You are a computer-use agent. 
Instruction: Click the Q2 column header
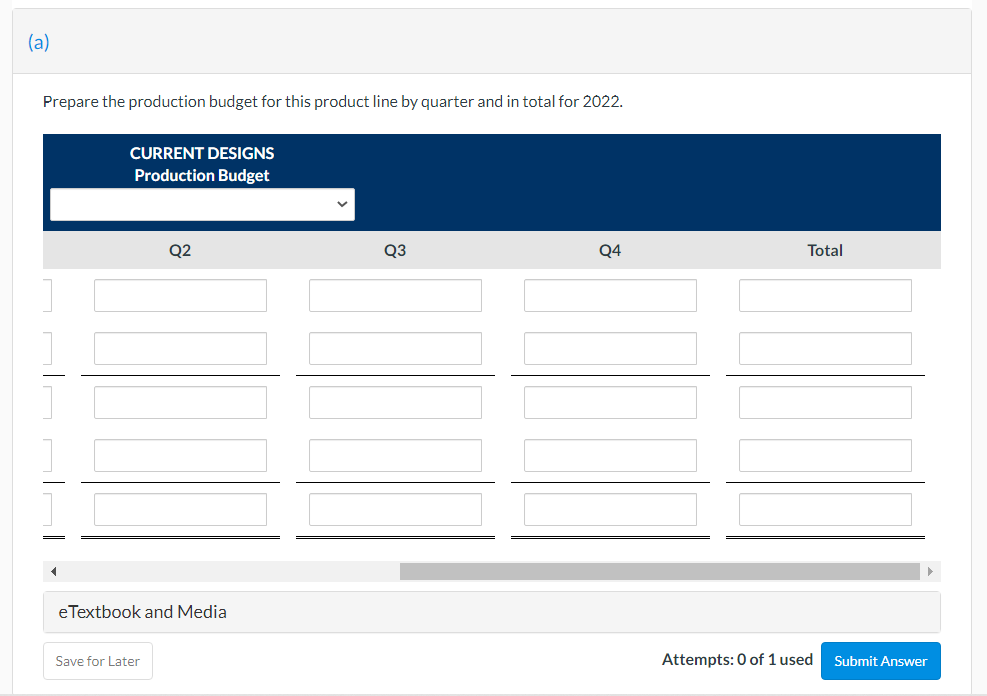click(180, 250)
